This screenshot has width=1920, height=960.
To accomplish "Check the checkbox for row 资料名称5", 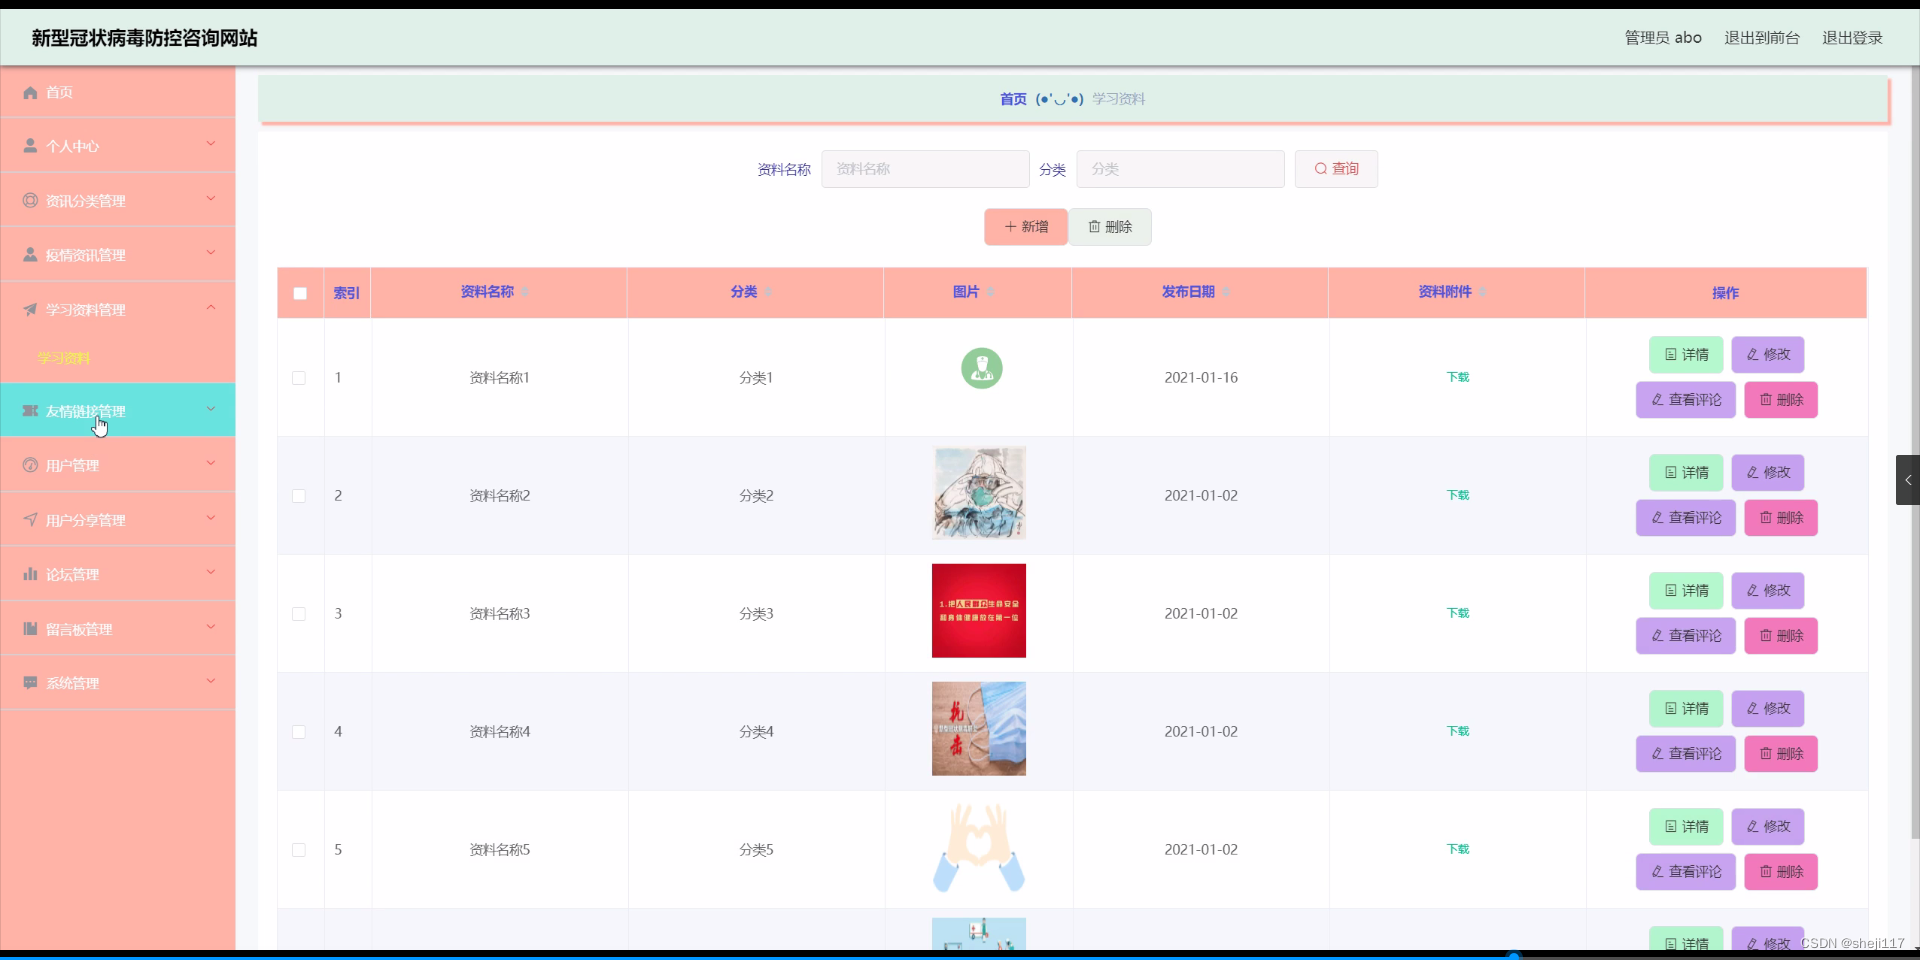I will point(299,850).
